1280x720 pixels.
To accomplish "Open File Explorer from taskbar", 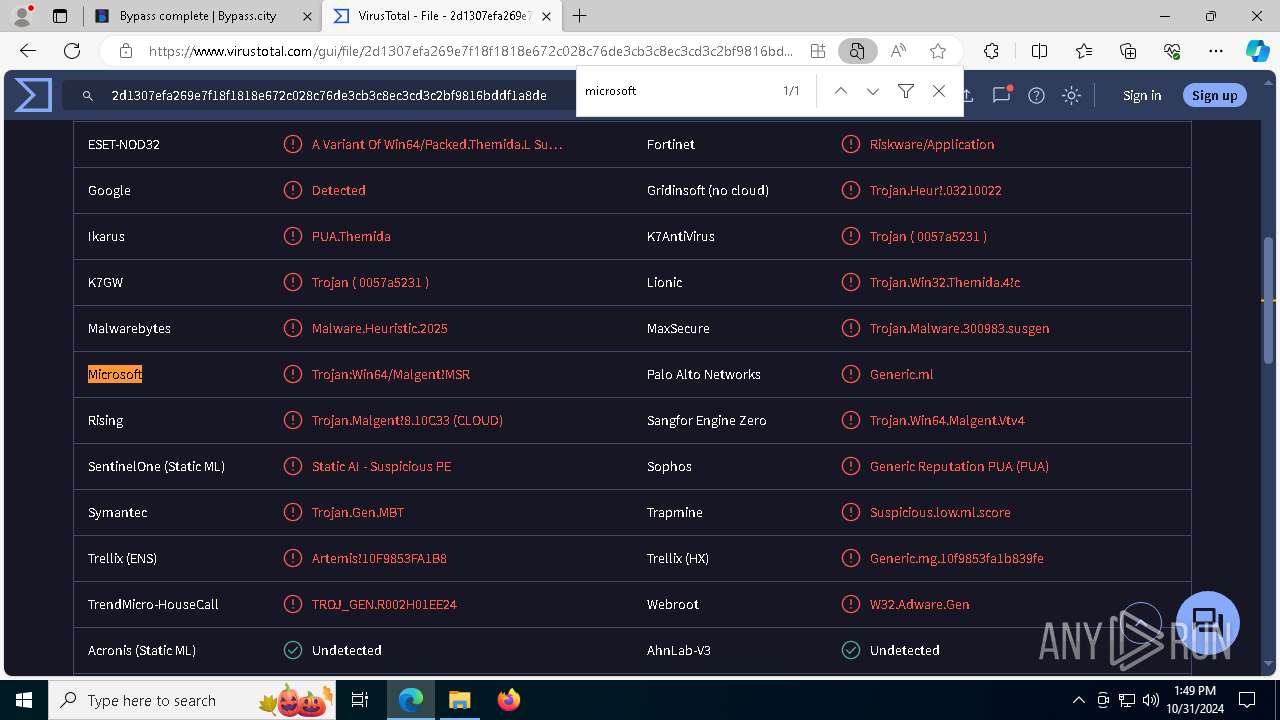I will tap(460, 700).
